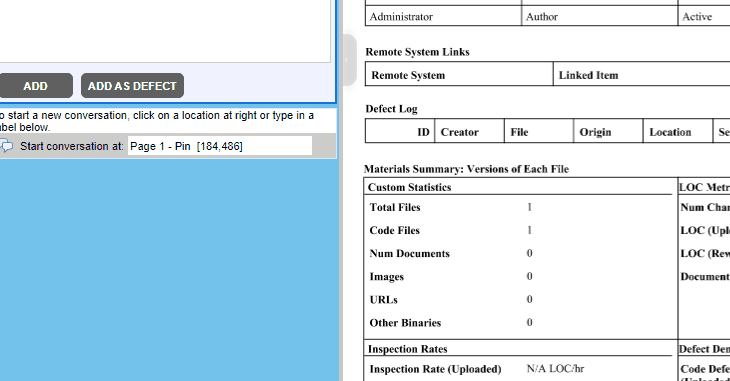Image resolution: width=730 pixels, height=381 pixels.
Task: Click the speech bubble conversation icon
Action: coord(7,146)
